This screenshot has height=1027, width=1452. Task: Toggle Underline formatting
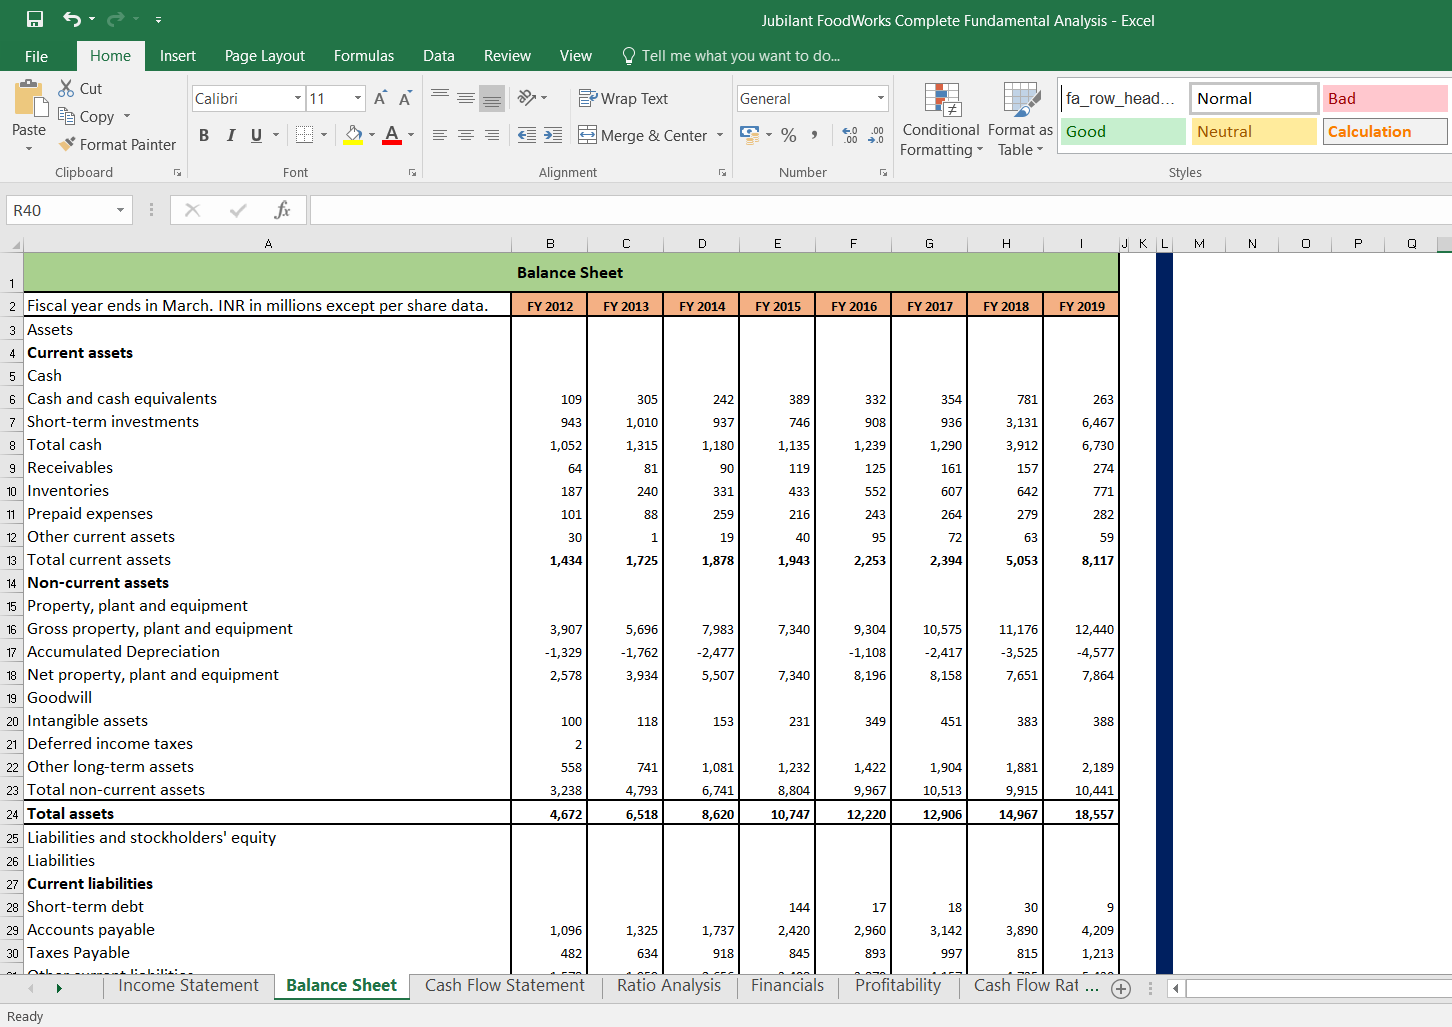coord(257,134)
